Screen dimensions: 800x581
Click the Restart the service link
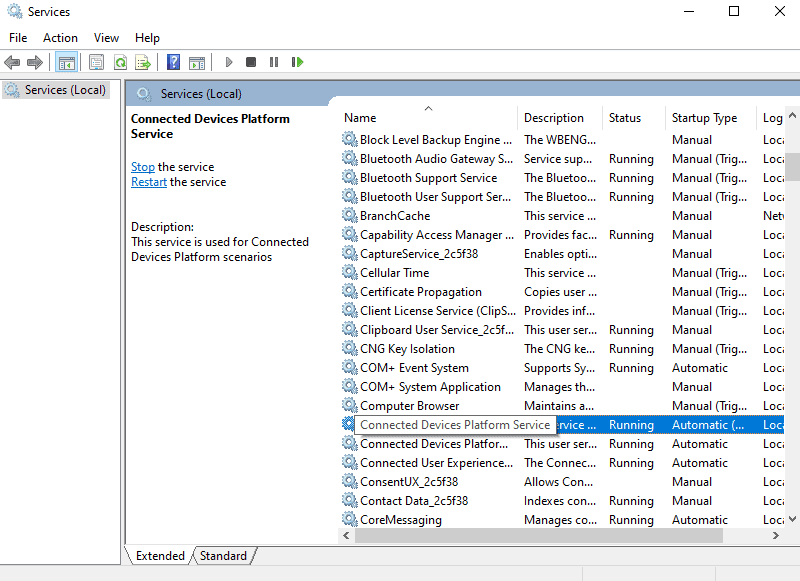[x=149, y=182]
